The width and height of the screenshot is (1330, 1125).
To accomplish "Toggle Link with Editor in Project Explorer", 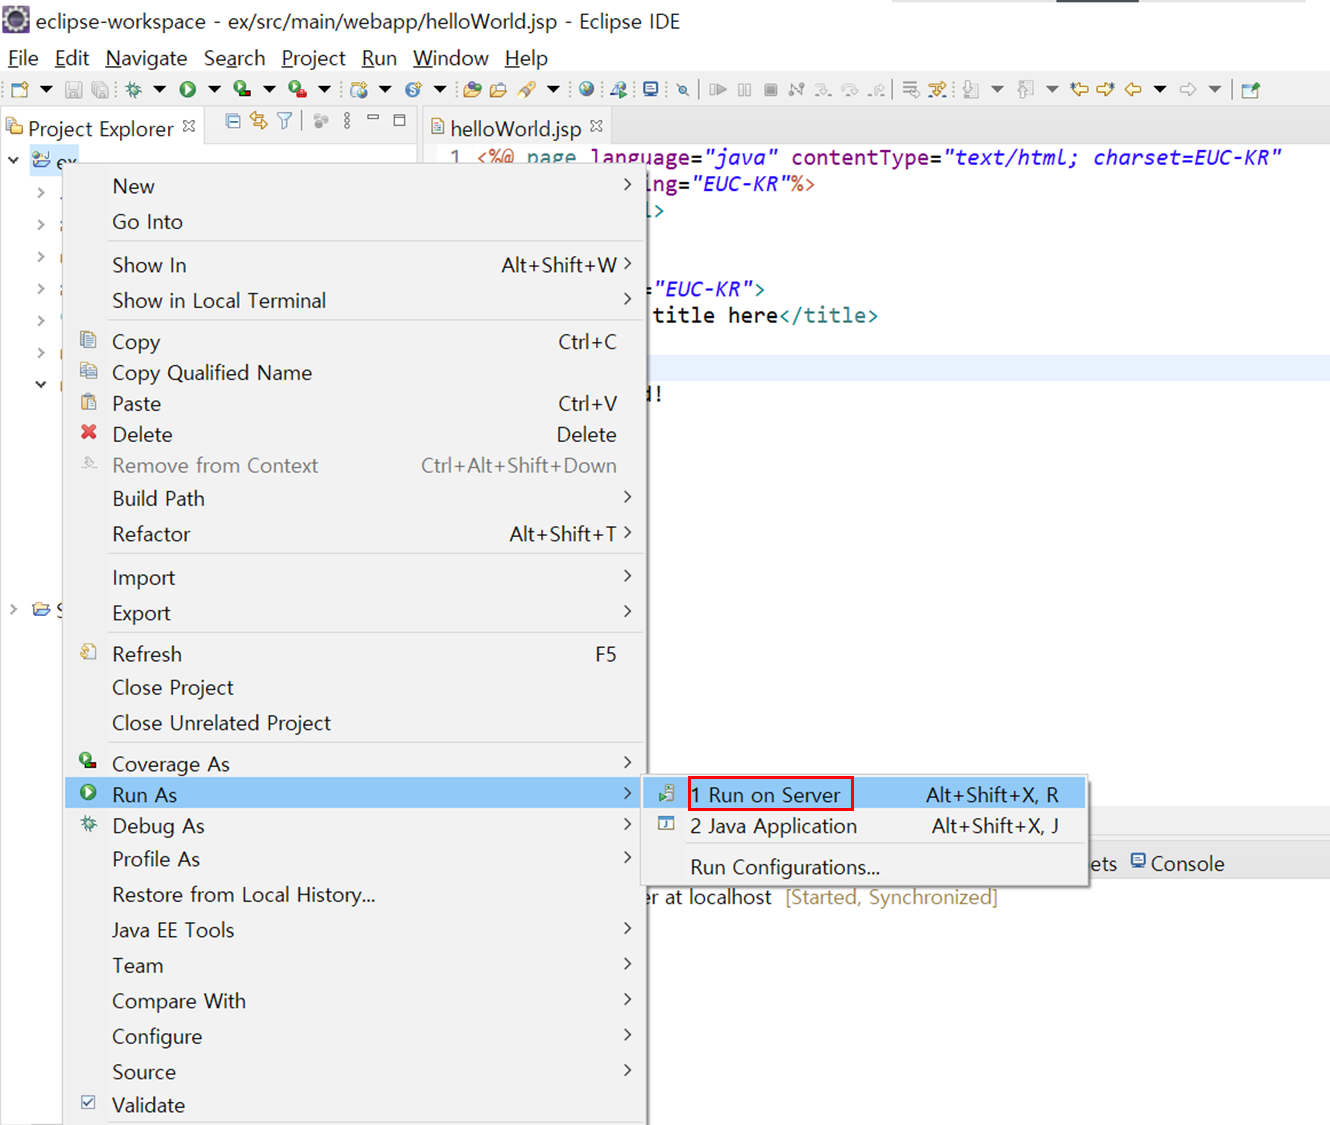I will click(259, 120).
